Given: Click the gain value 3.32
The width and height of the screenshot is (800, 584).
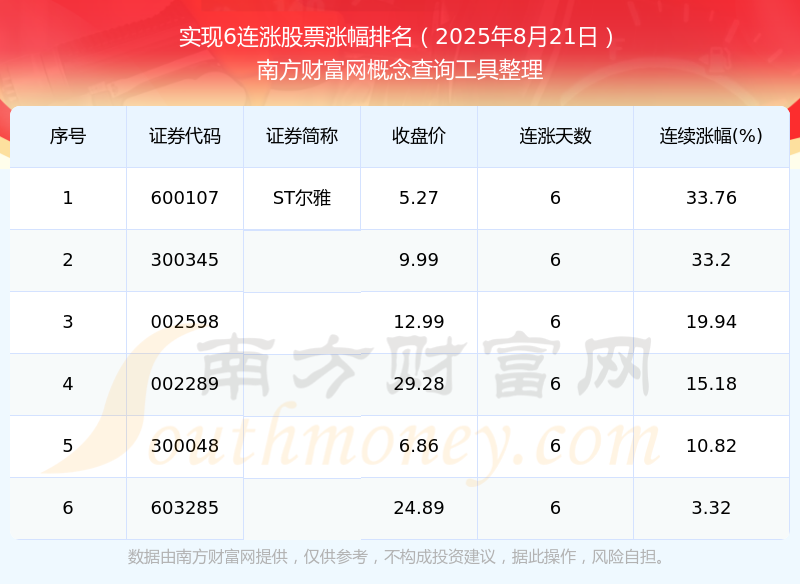Looking at the screenshot, I should tap(711, 507).
